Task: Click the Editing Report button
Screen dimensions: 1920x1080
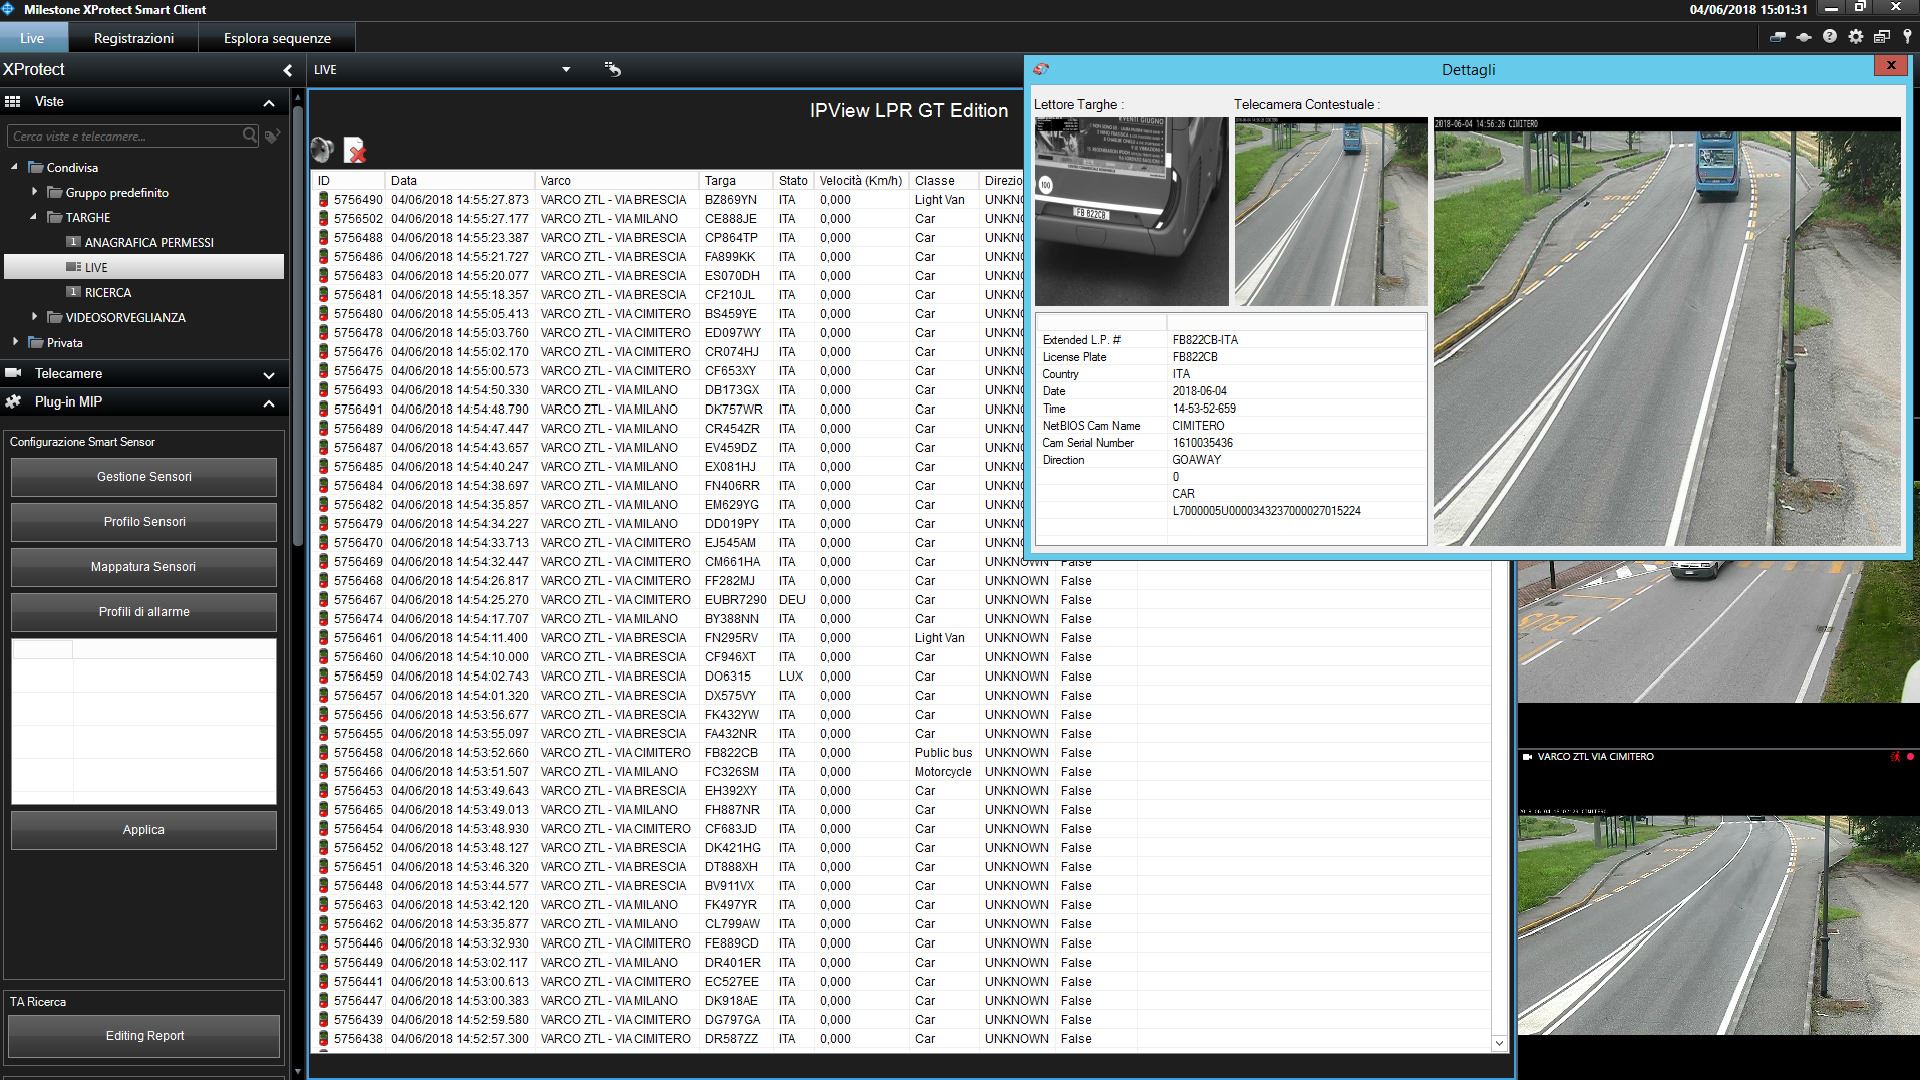Action: click(x=145, y=1036)
